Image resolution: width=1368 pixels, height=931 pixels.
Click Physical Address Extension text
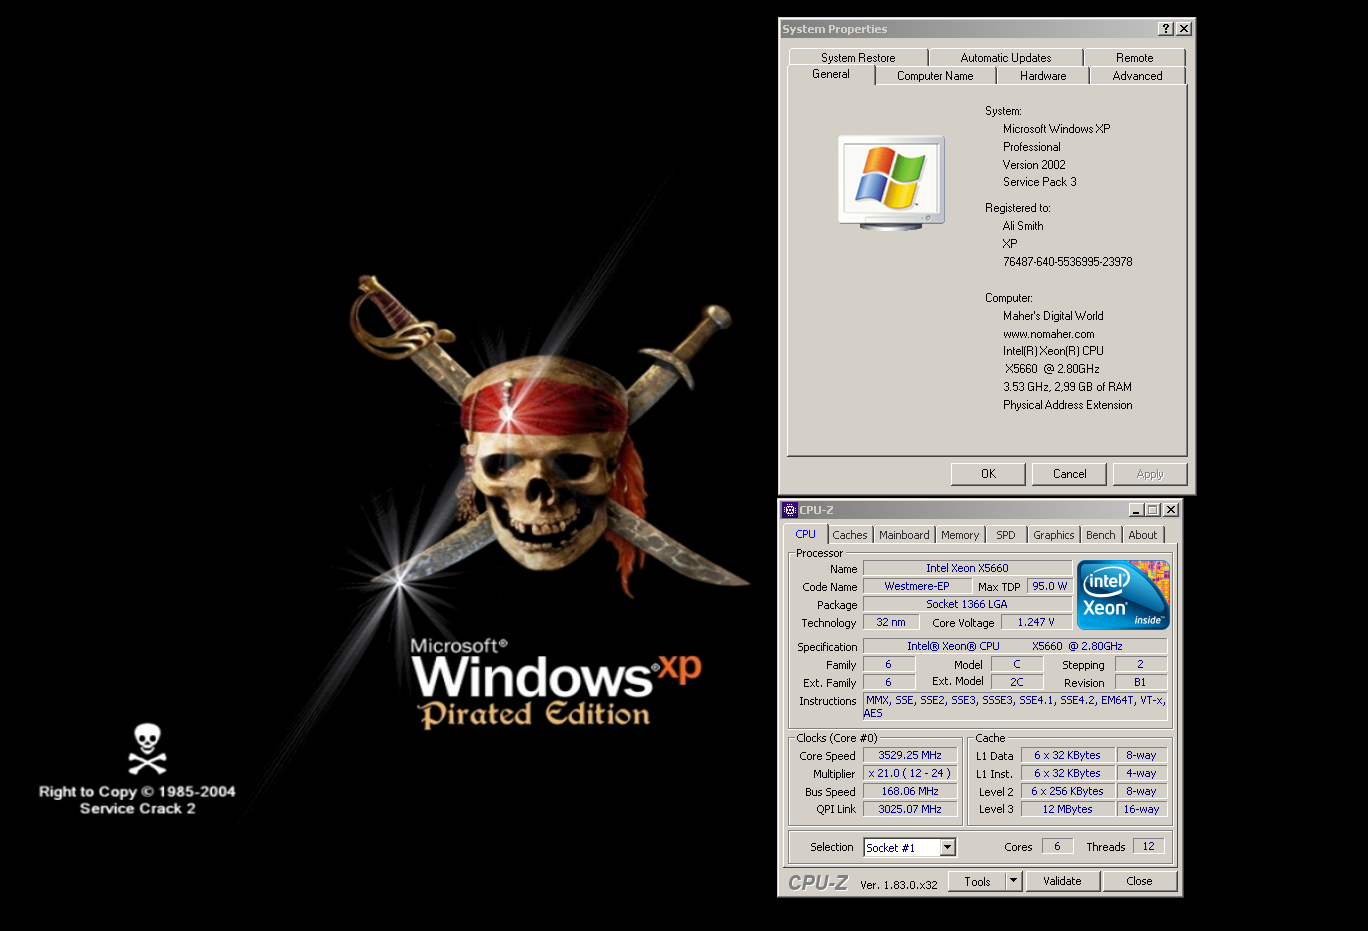coord(1068,405)
